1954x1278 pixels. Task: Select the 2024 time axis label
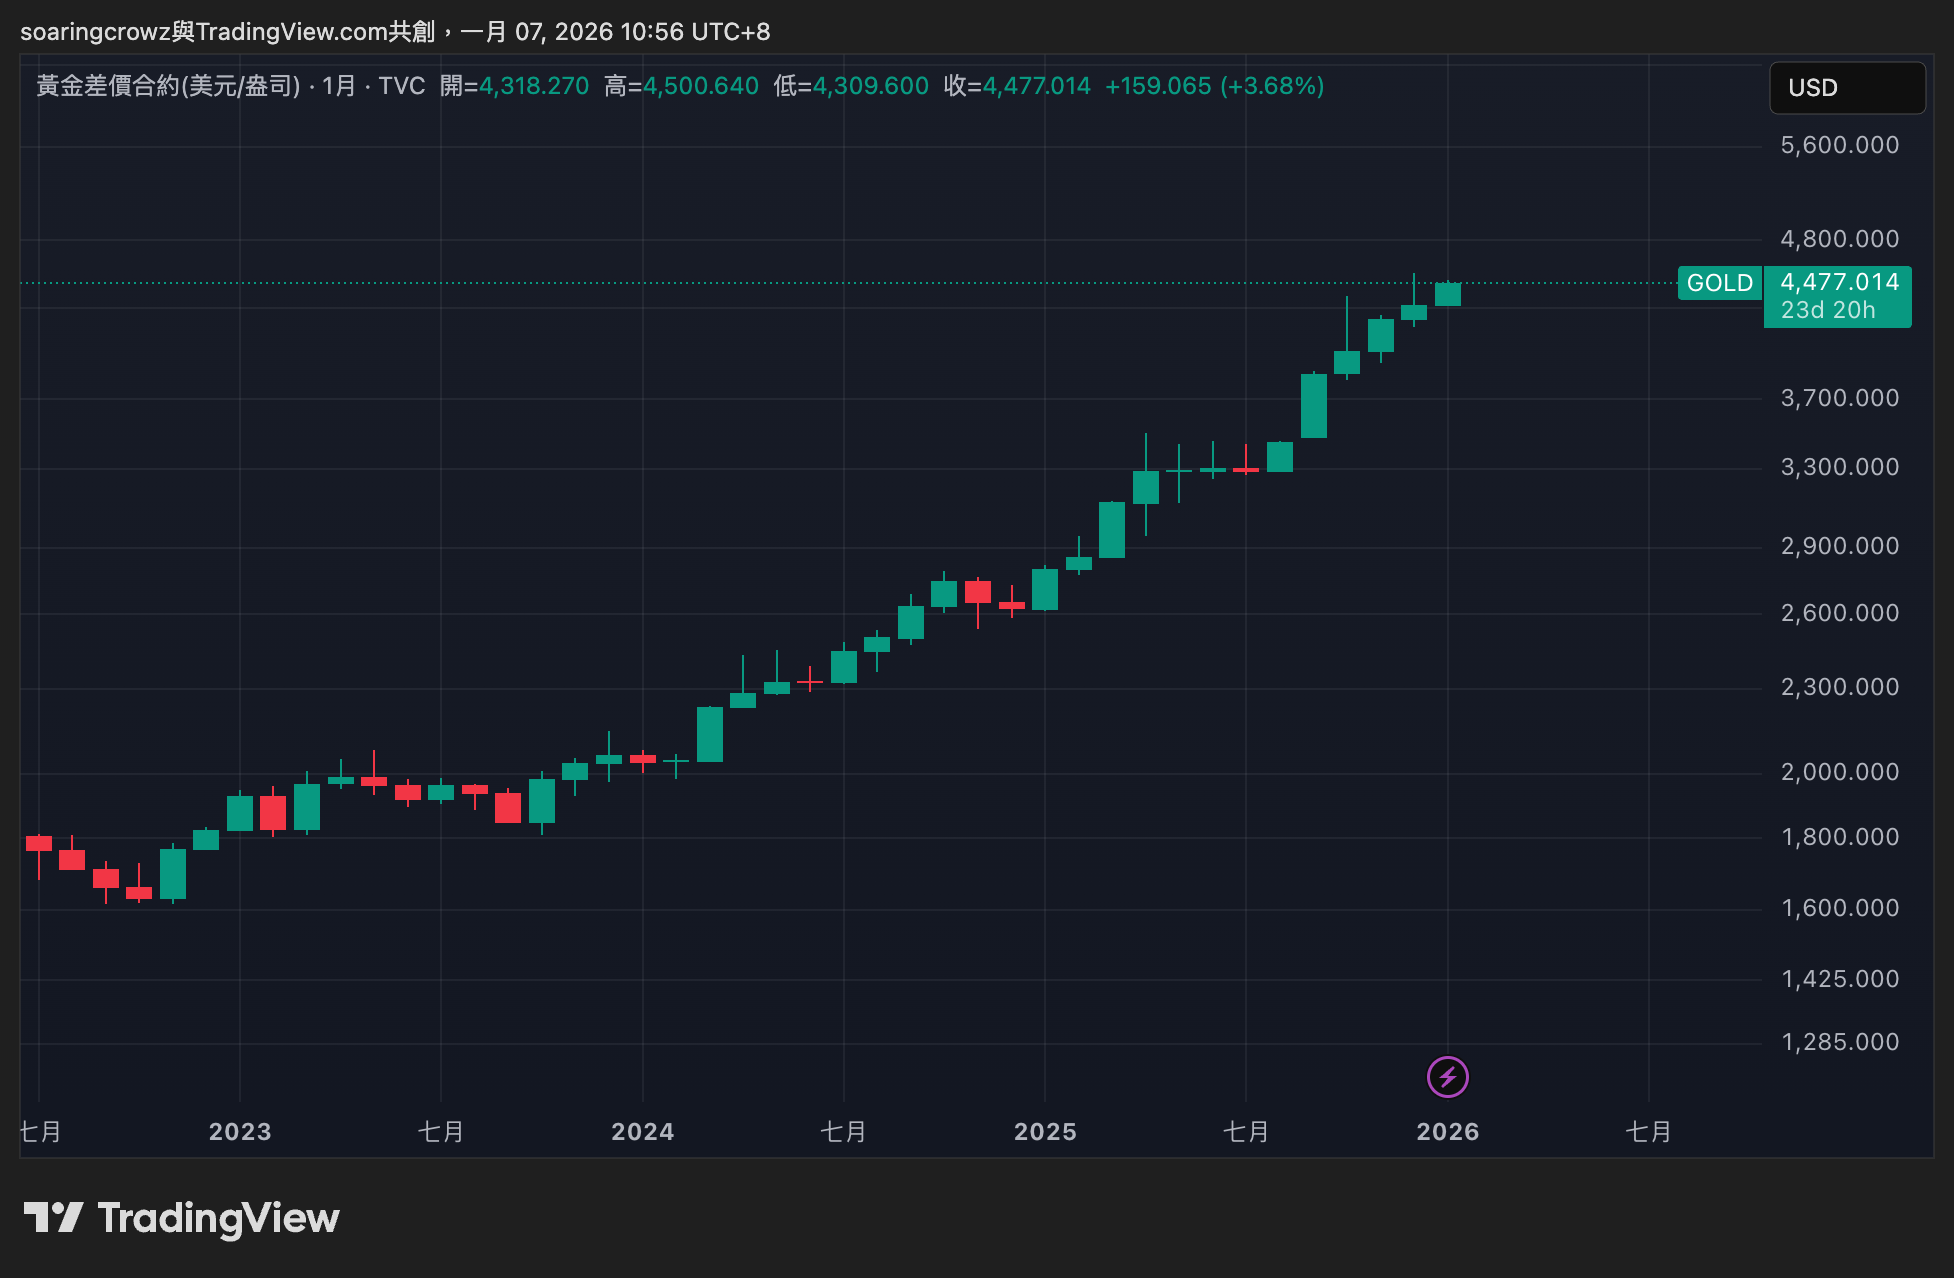642,1131
